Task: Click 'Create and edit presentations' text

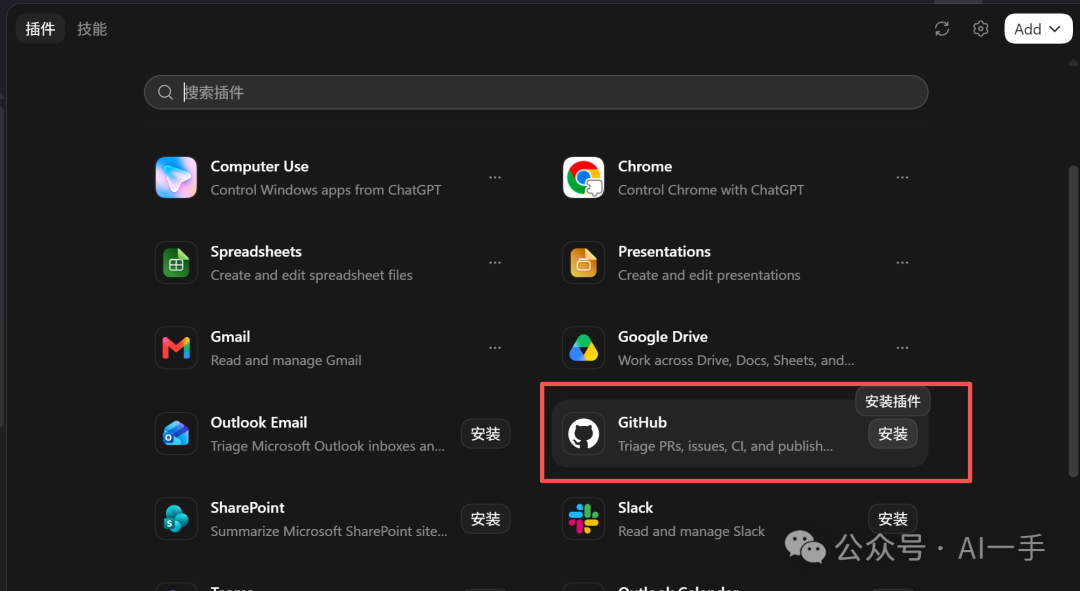Action: pyautogui.click(x=709, y=276)
